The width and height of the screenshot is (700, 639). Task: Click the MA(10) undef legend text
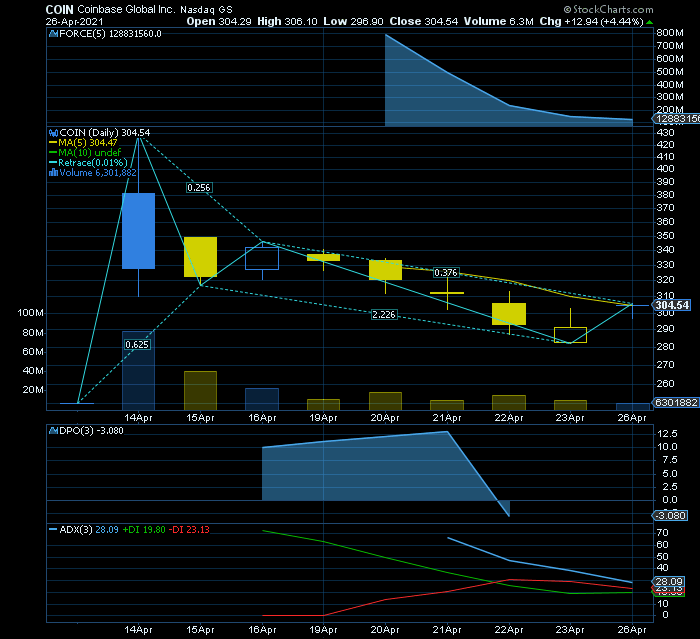click(x=90, y=153)
